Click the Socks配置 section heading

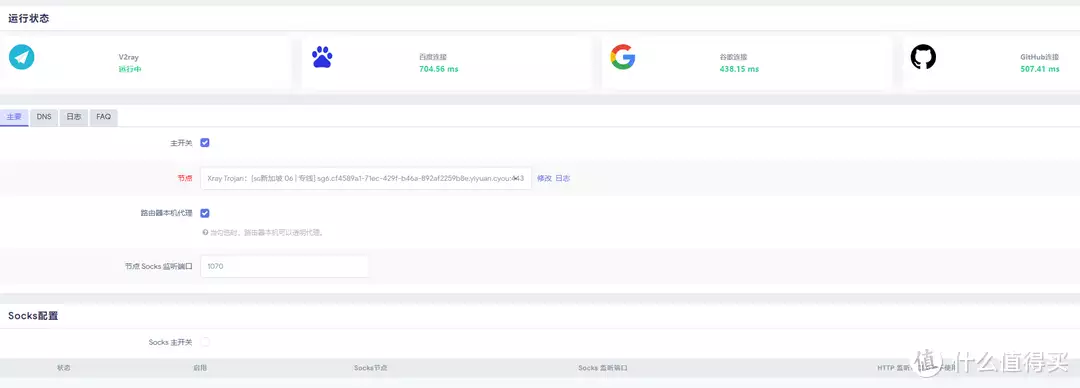point(33,316)
